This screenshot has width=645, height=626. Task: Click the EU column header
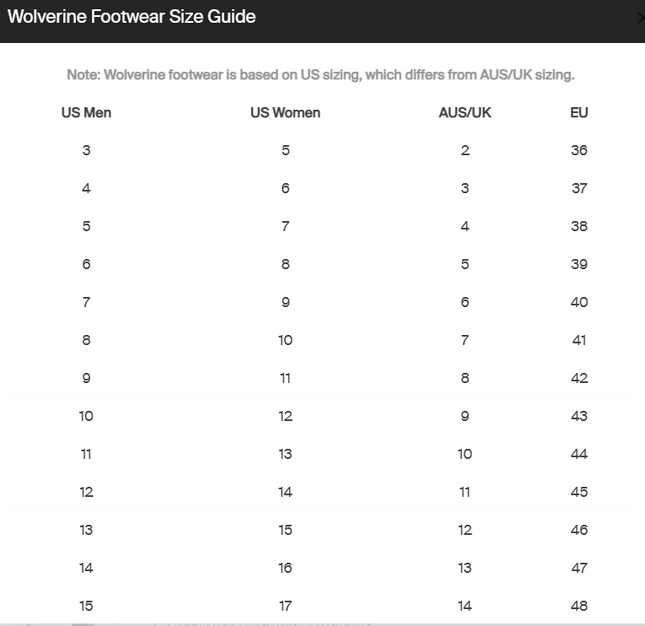579,113
